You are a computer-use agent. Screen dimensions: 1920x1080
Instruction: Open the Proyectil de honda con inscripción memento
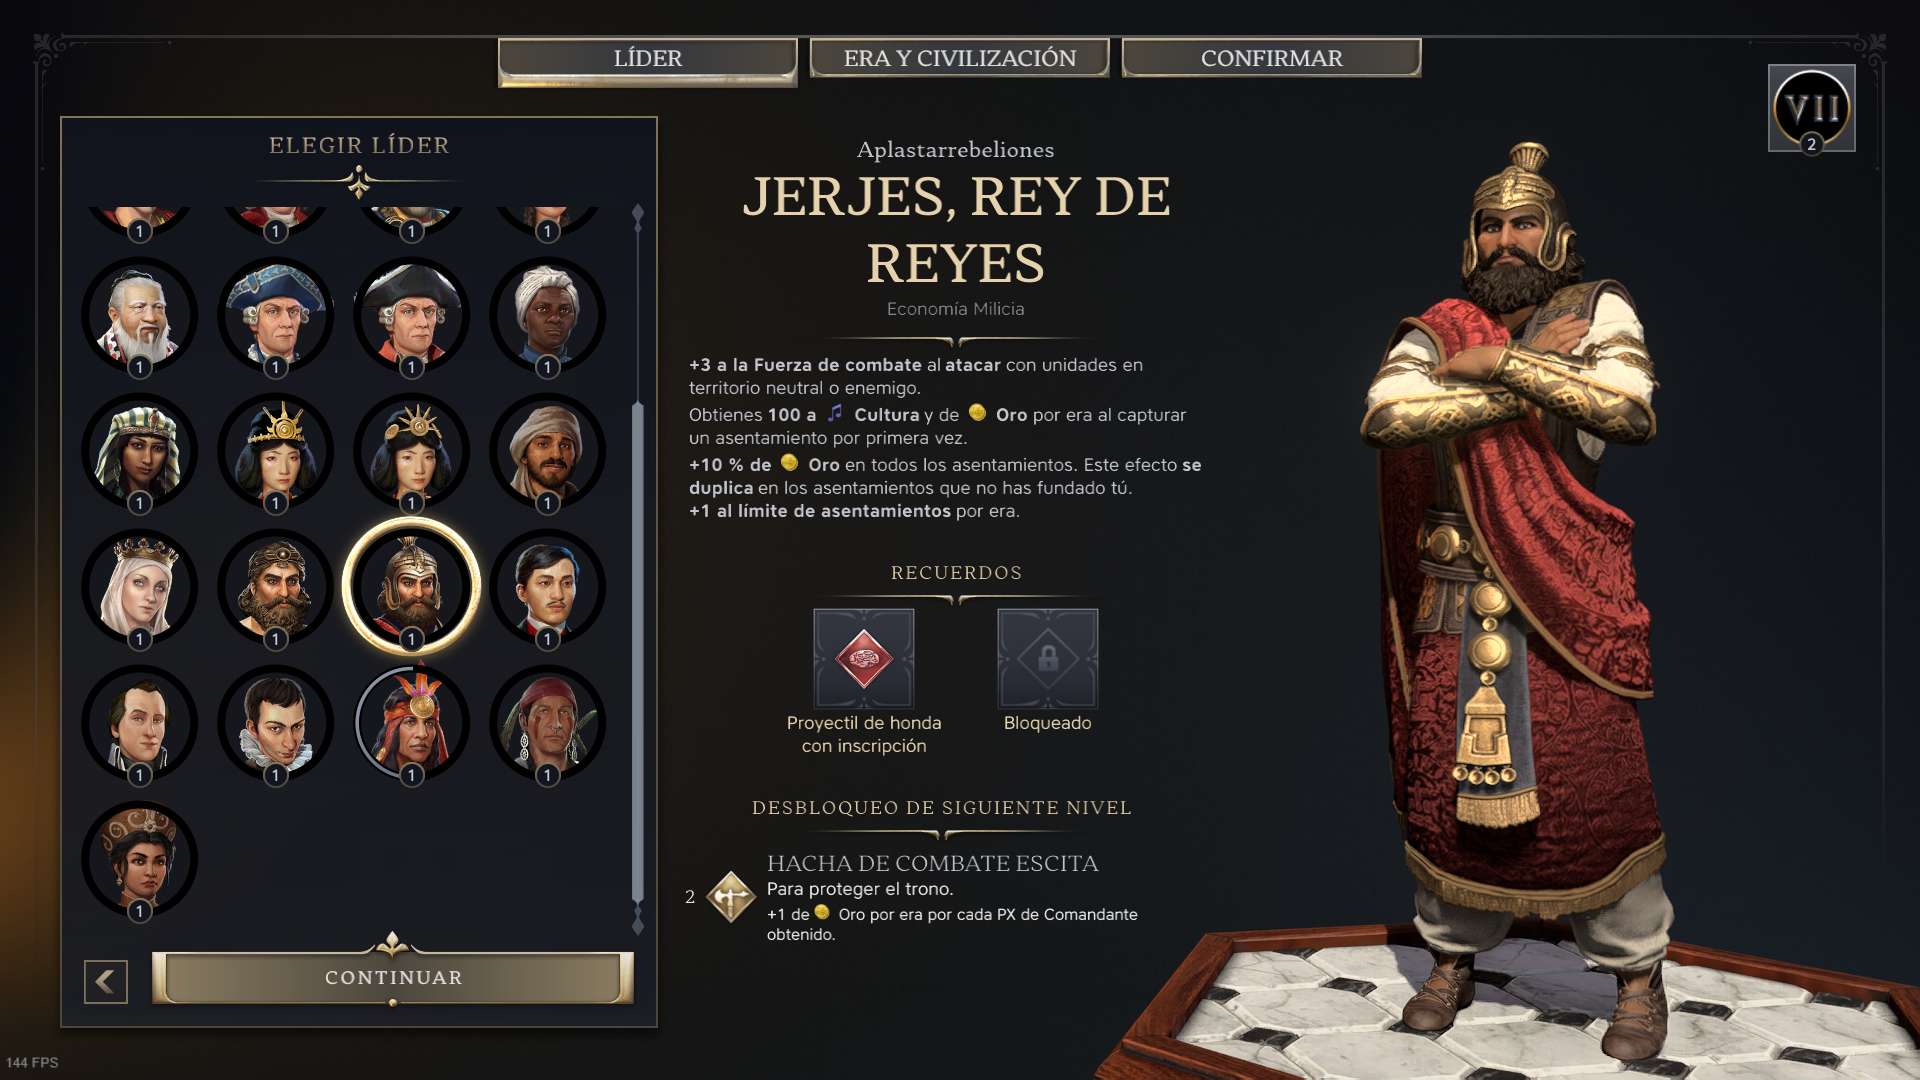864,659
